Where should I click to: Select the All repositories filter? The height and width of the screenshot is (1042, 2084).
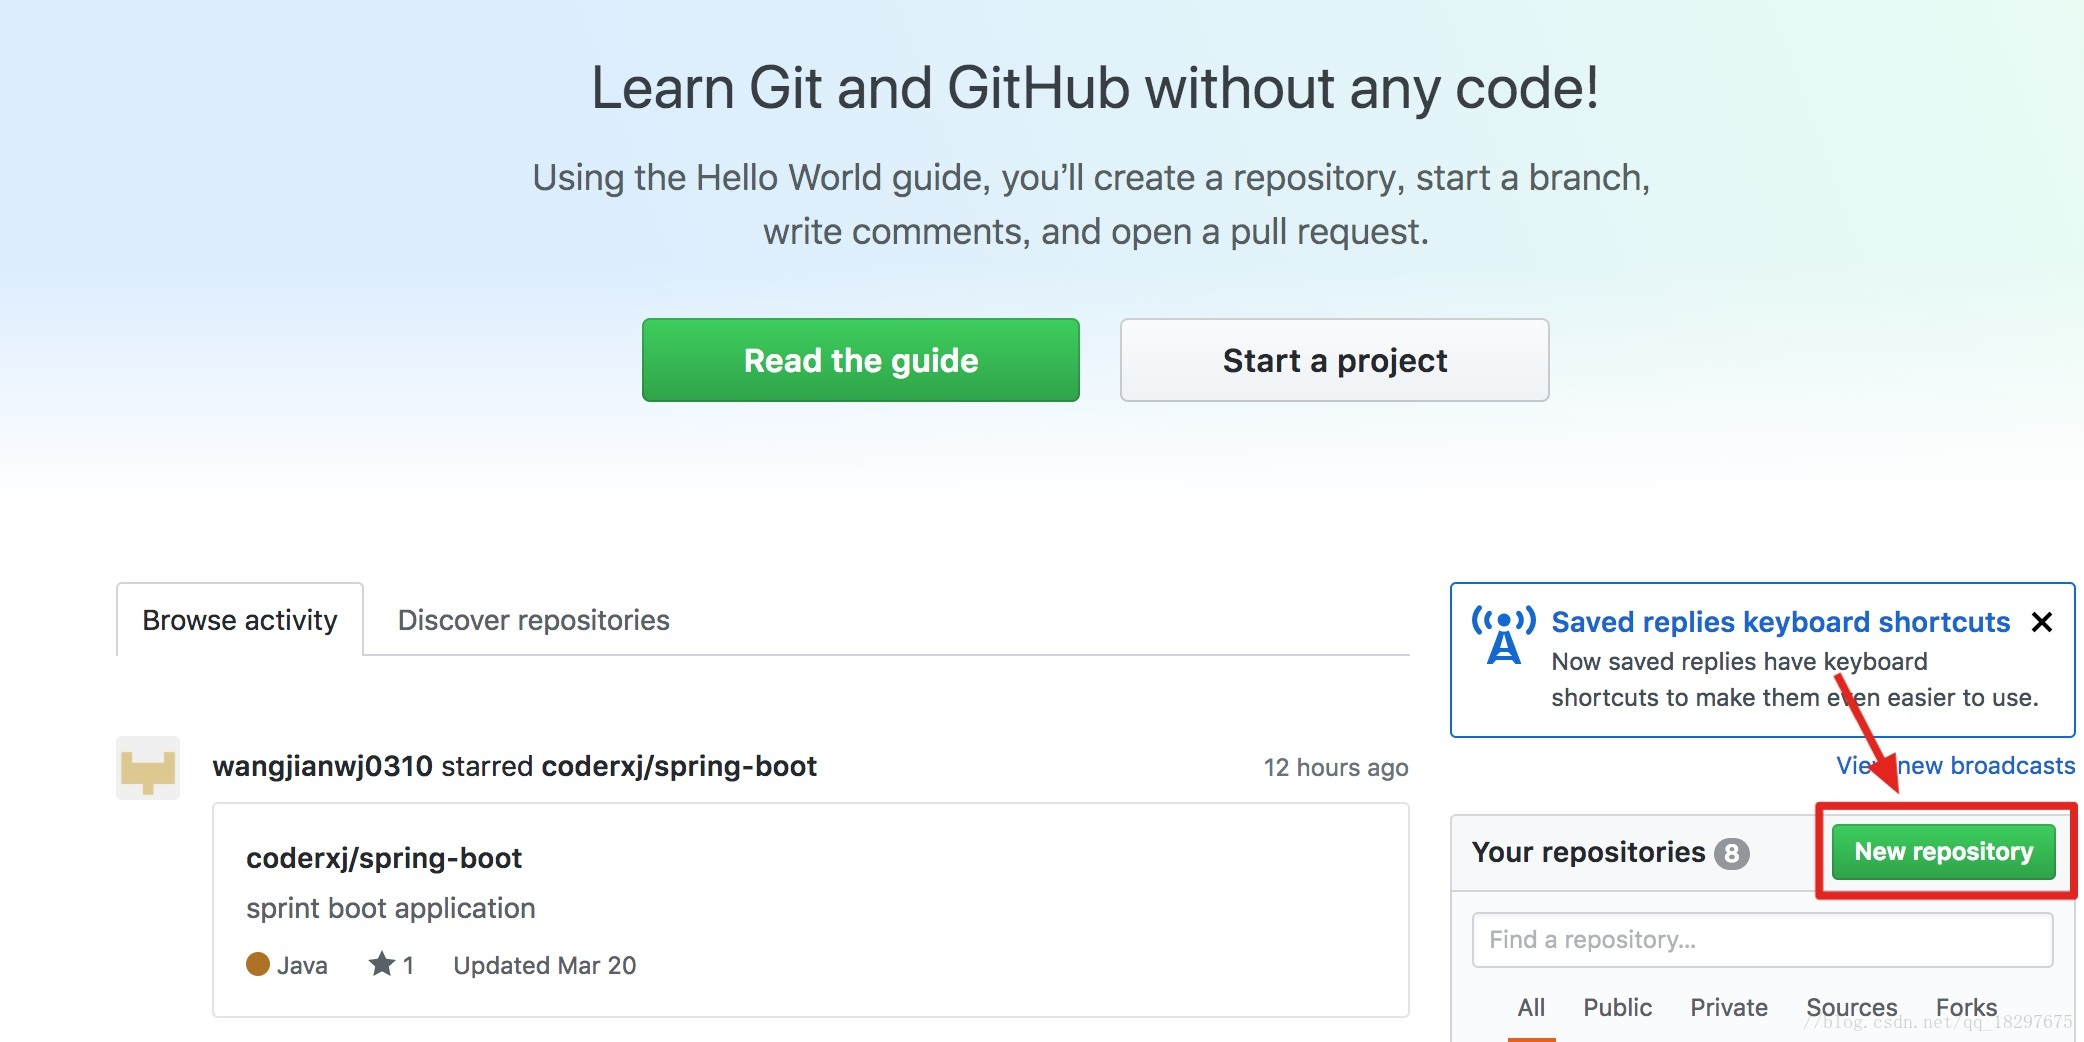tap(1531, 1007)
